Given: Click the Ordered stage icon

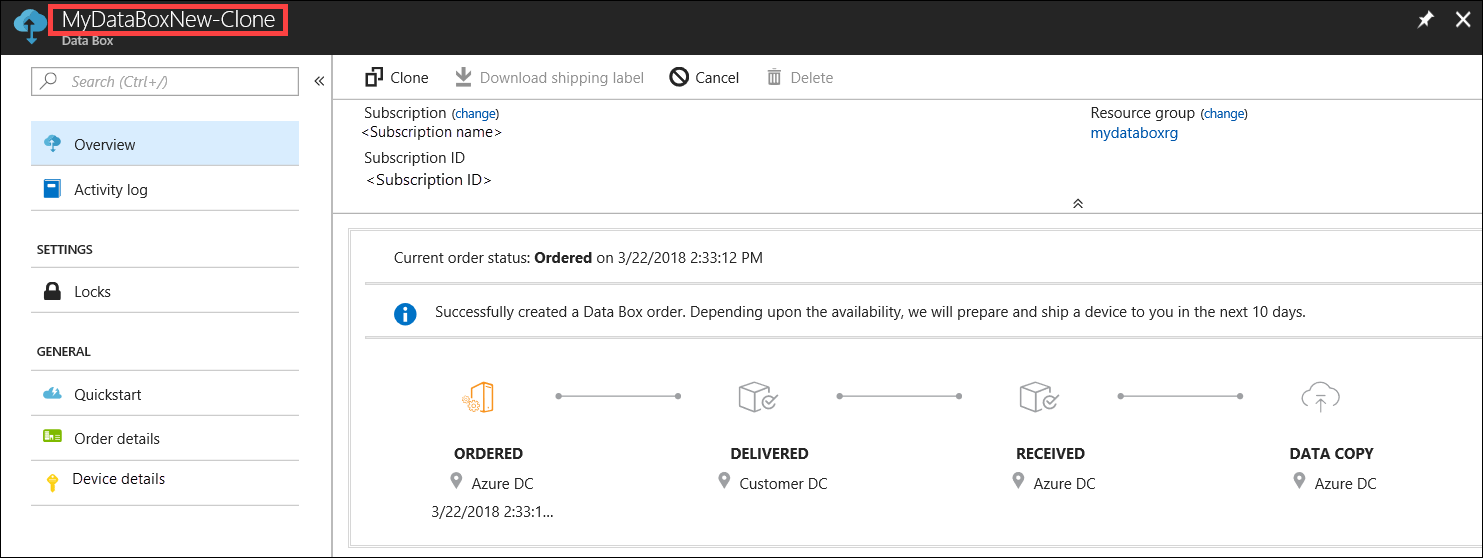Looking at the screenshot, I should point(479,397).
